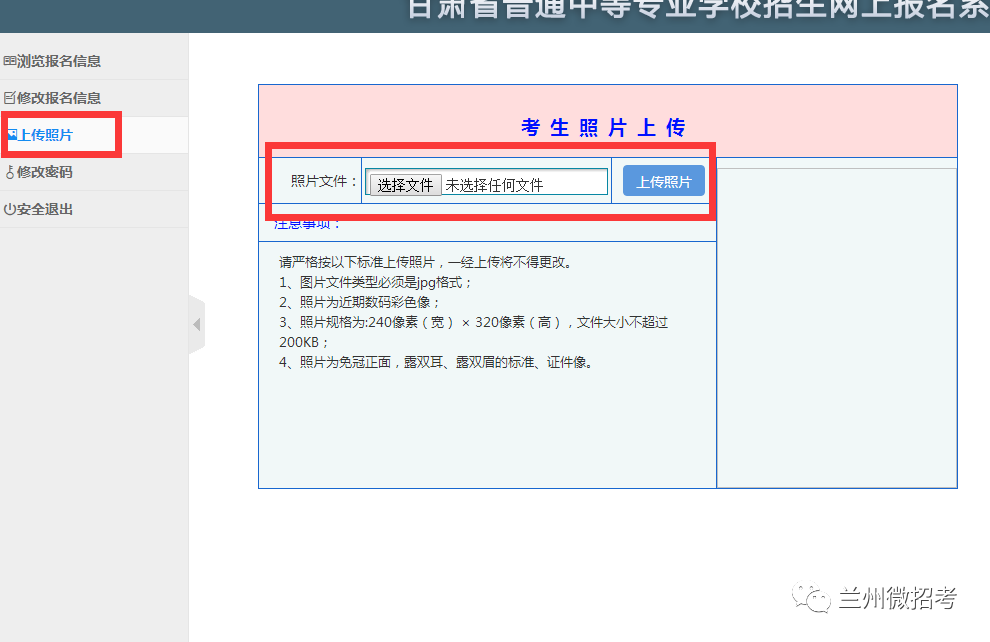
Task: Click the blue 上传照片 button
Action: coord(663,182)
